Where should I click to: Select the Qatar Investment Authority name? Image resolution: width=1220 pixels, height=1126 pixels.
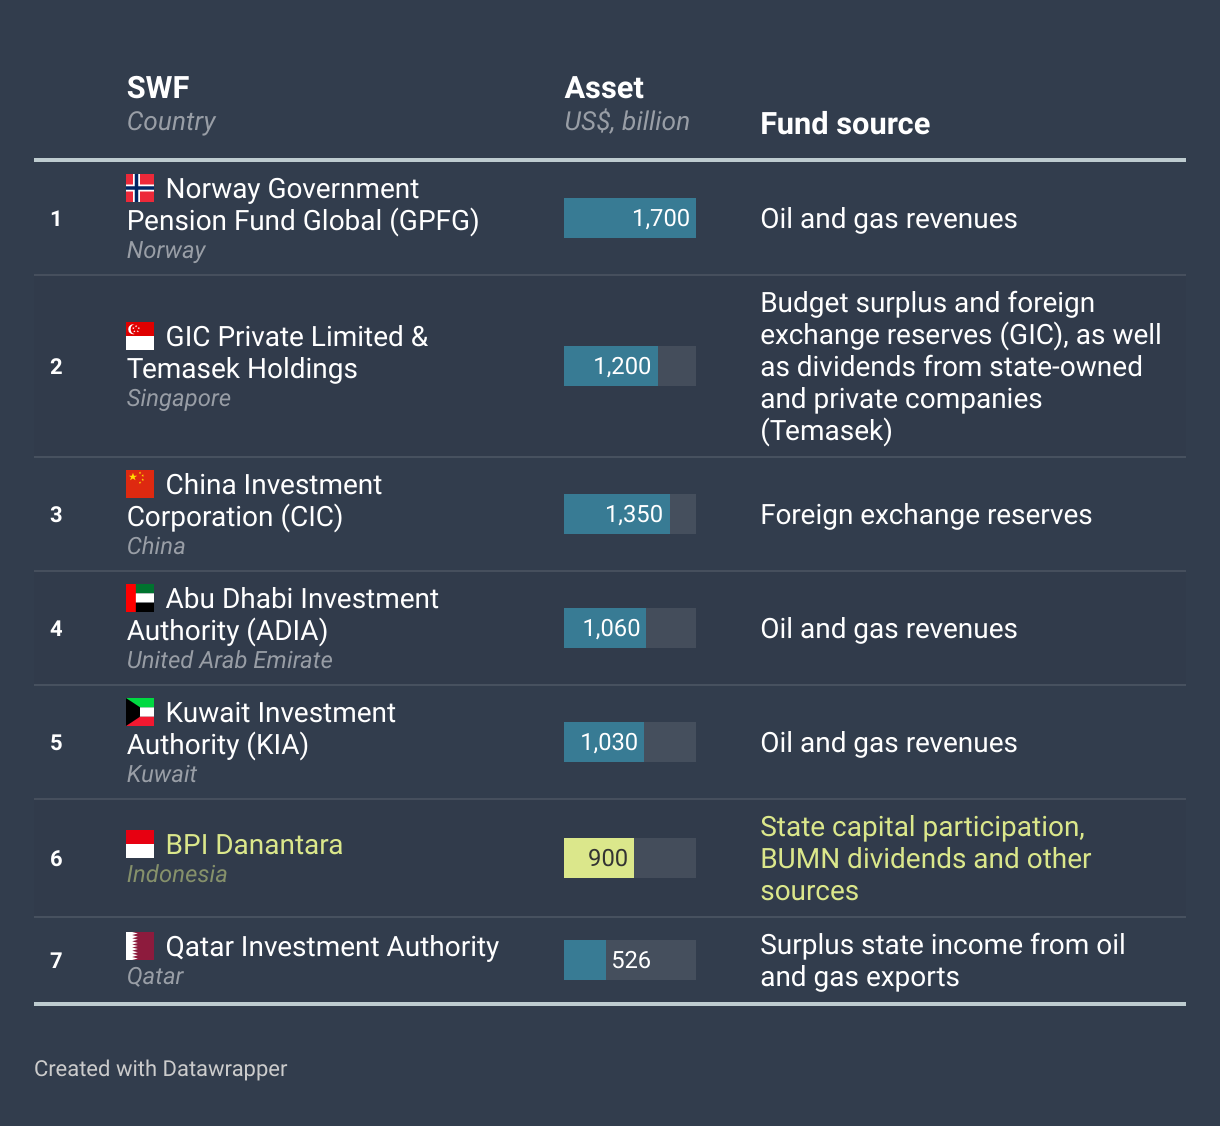tap(332, 947)
